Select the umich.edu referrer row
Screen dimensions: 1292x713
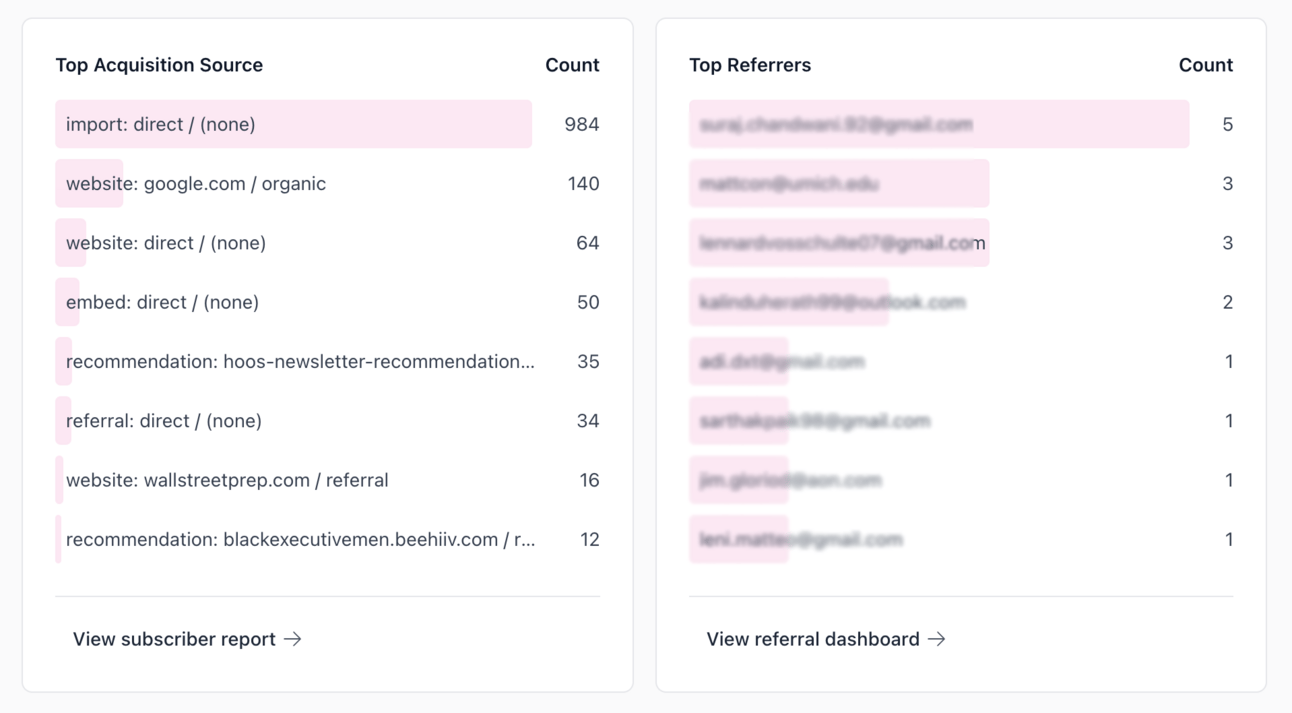pos(961,183)
